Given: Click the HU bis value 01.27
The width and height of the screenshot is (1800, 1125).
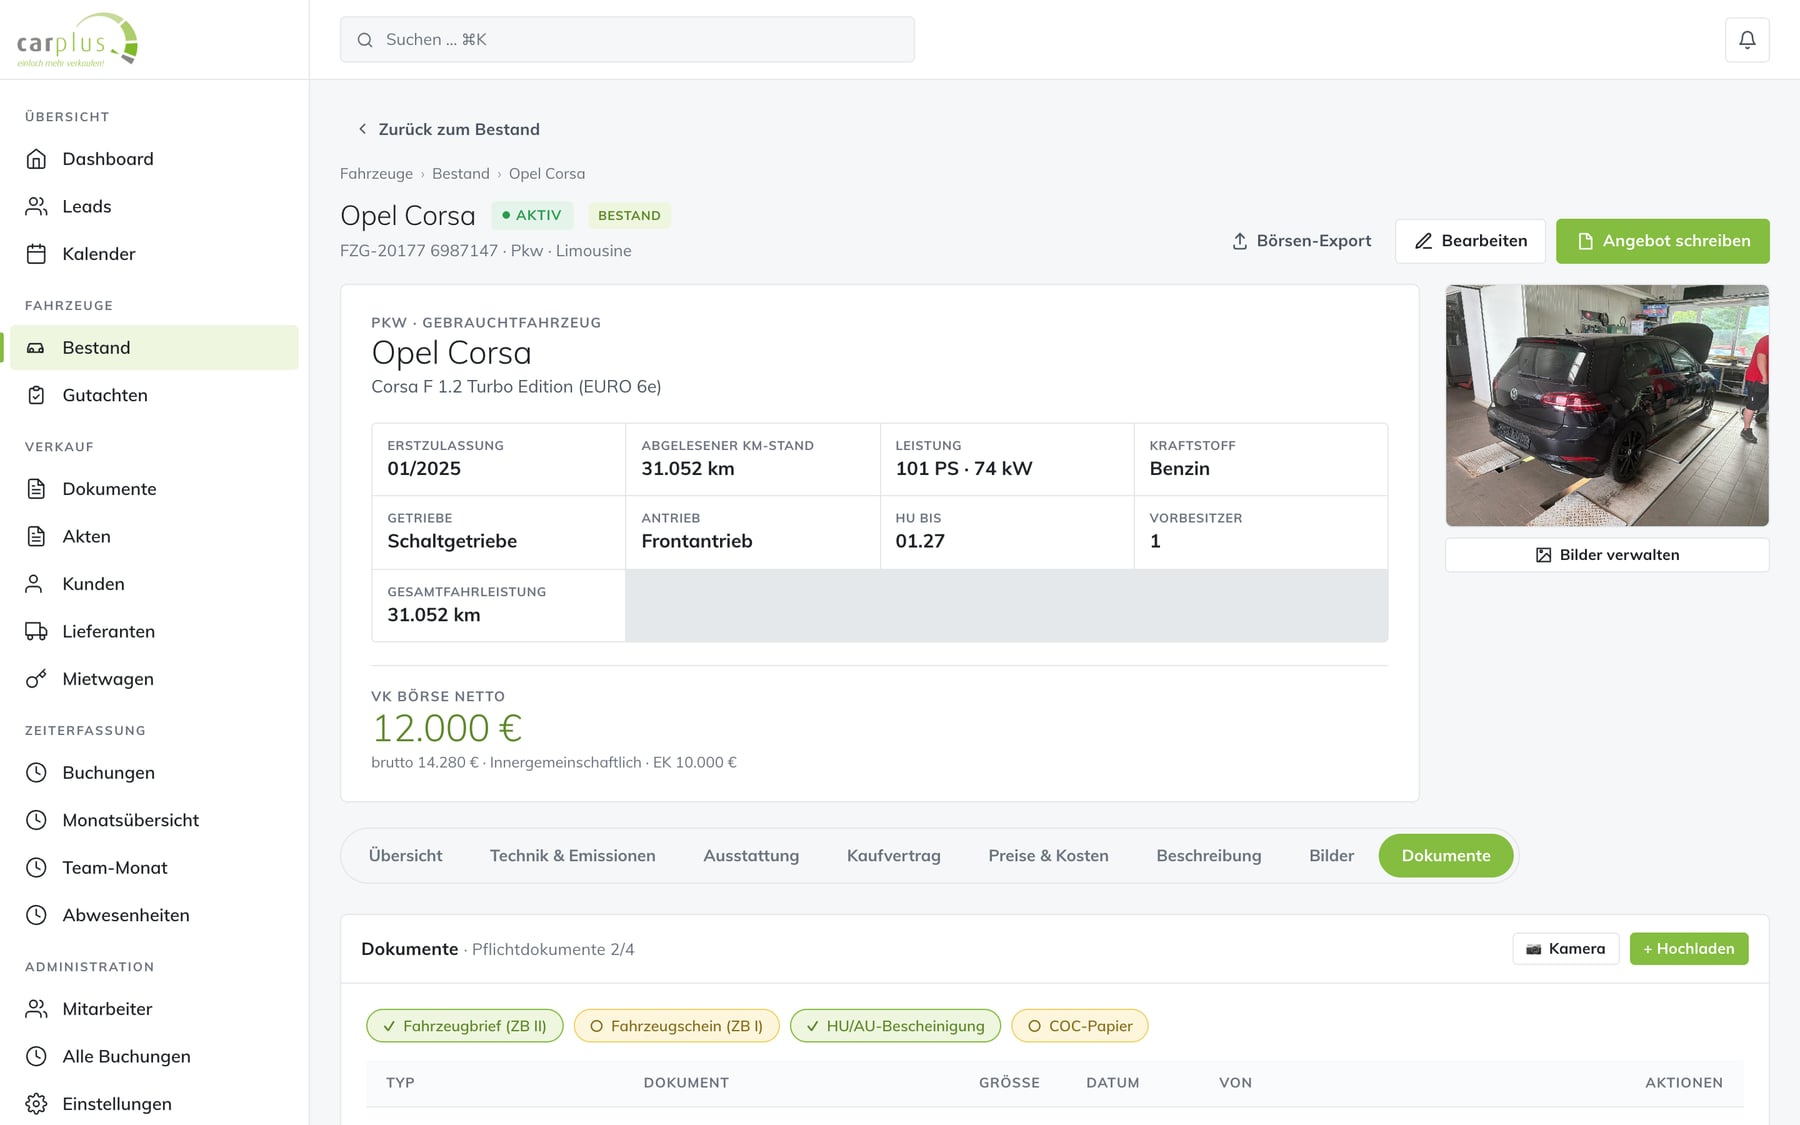Looking at the screenshot, I should pos(920,541).
